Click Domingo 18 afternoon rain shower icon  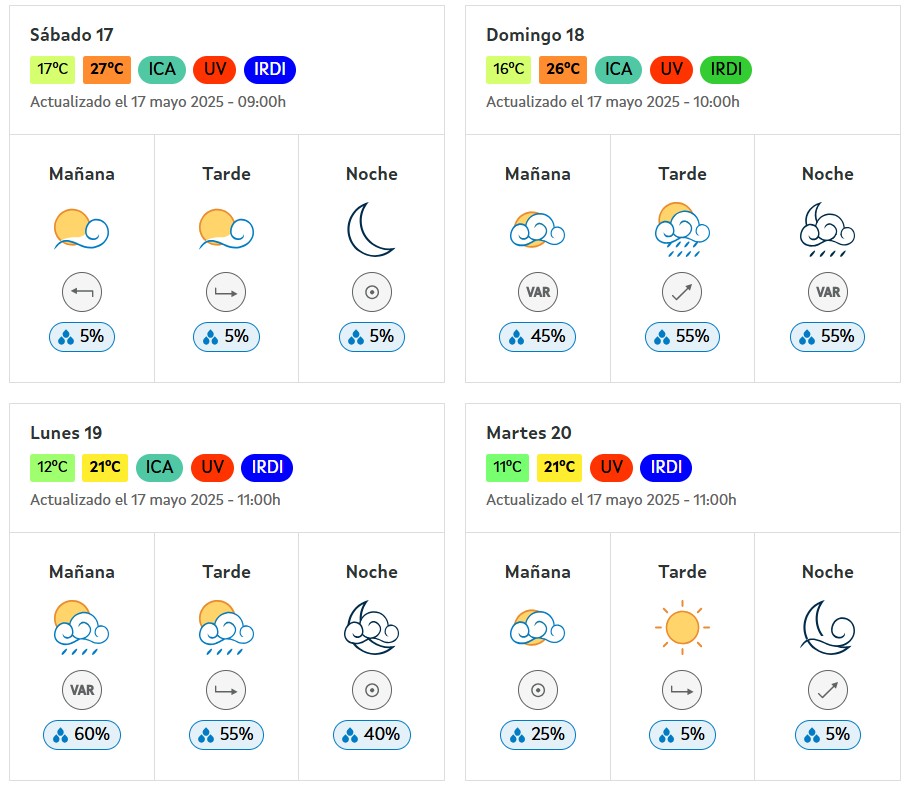tap(682, 229)
